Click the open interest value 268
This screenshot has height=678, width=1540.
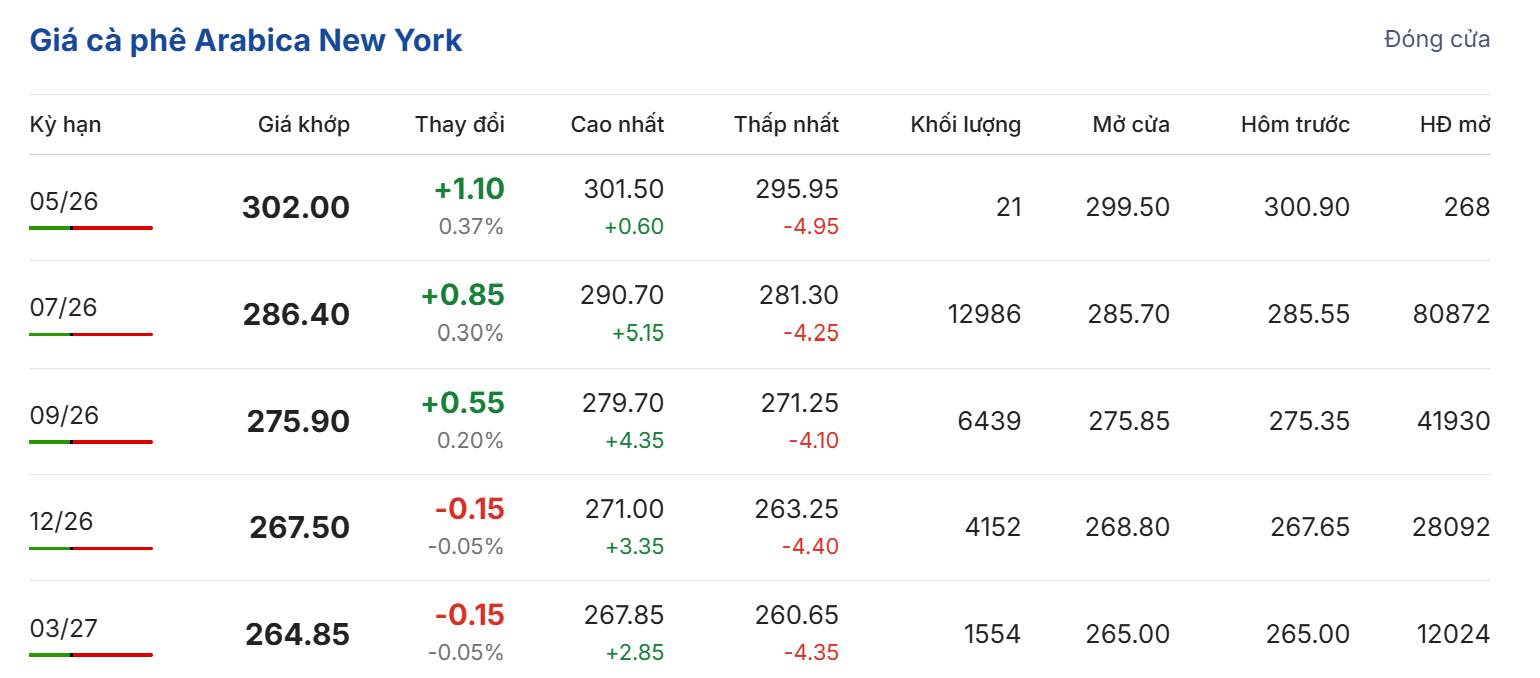[1468, 207]
